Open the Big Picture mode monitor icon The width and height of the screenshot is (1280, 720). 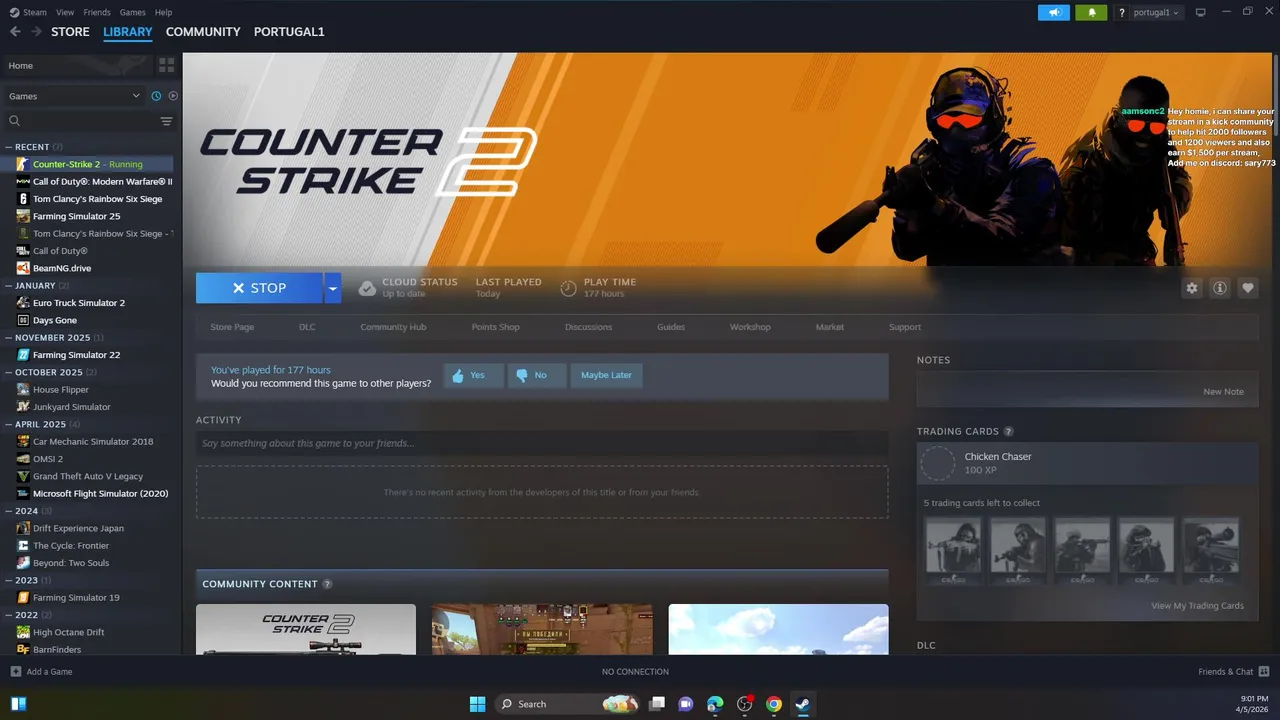click(1200, 12)
